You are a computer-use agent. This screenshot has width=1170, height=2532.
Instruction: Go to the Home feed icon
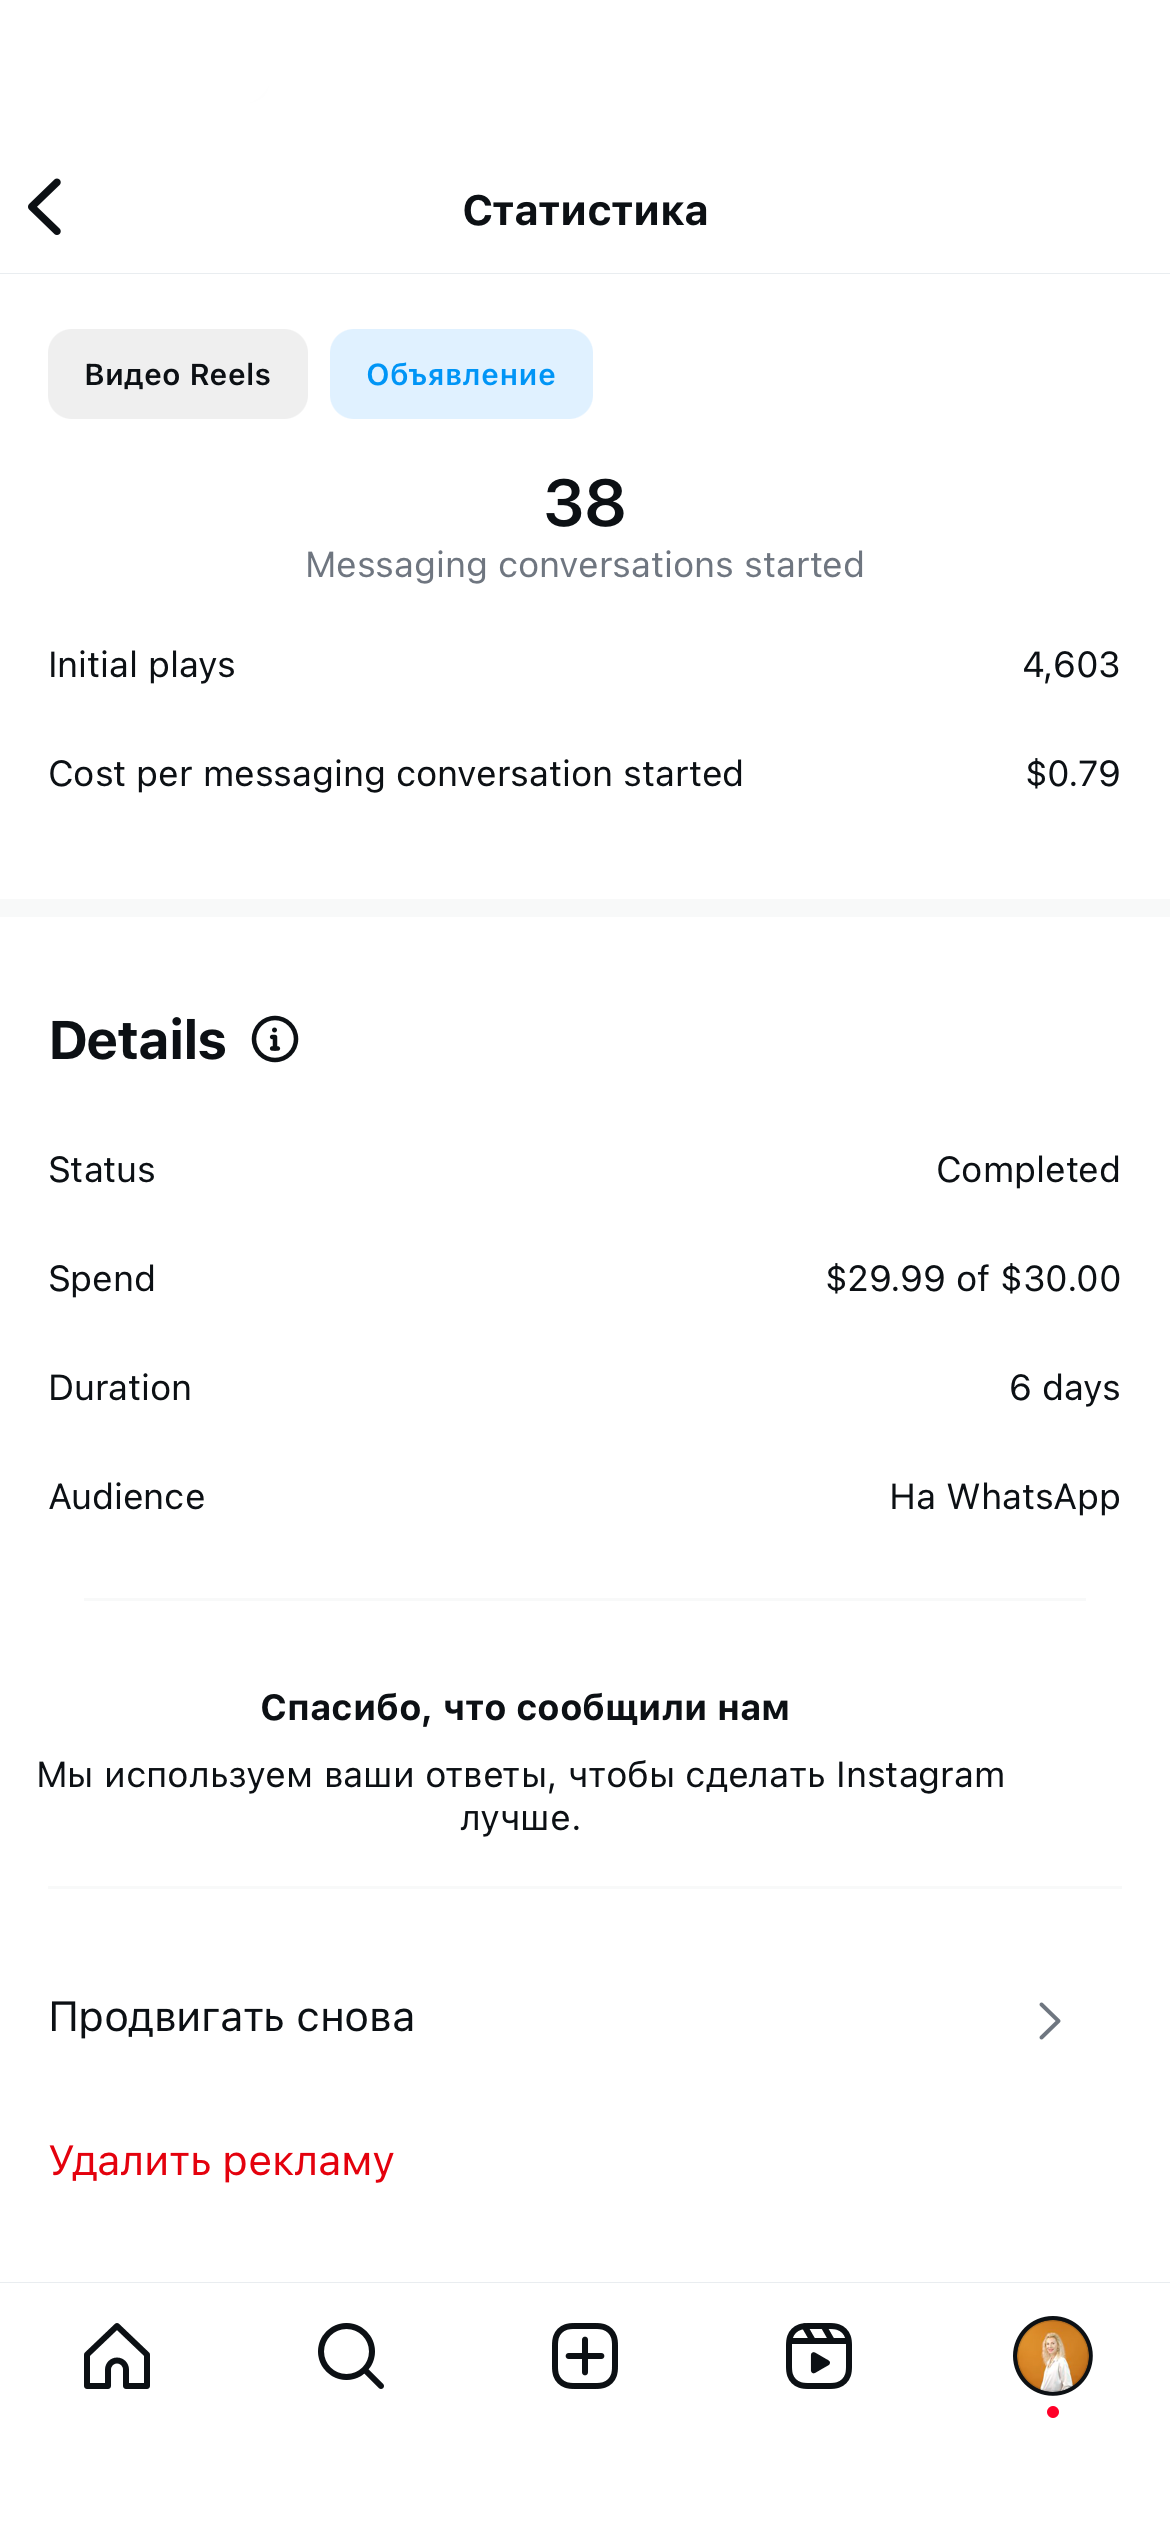pos(117,2356)
